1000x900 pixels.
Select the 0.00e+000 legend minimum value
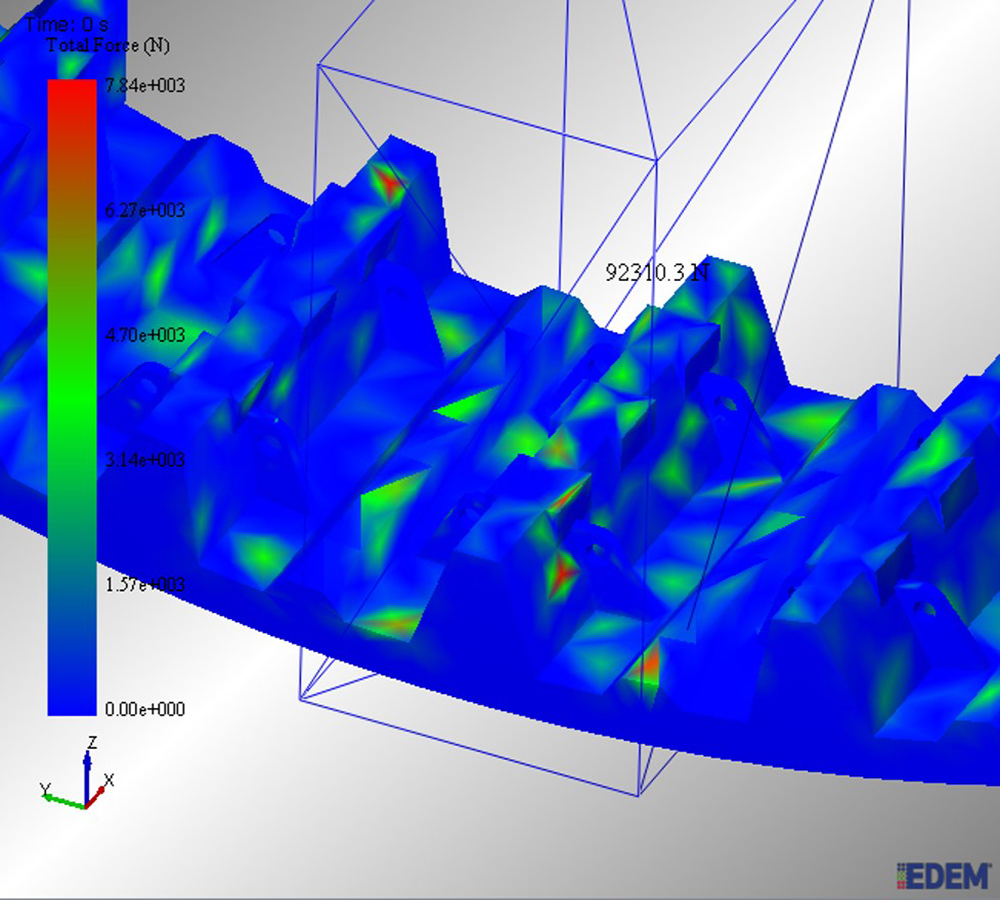pos(145,709)
